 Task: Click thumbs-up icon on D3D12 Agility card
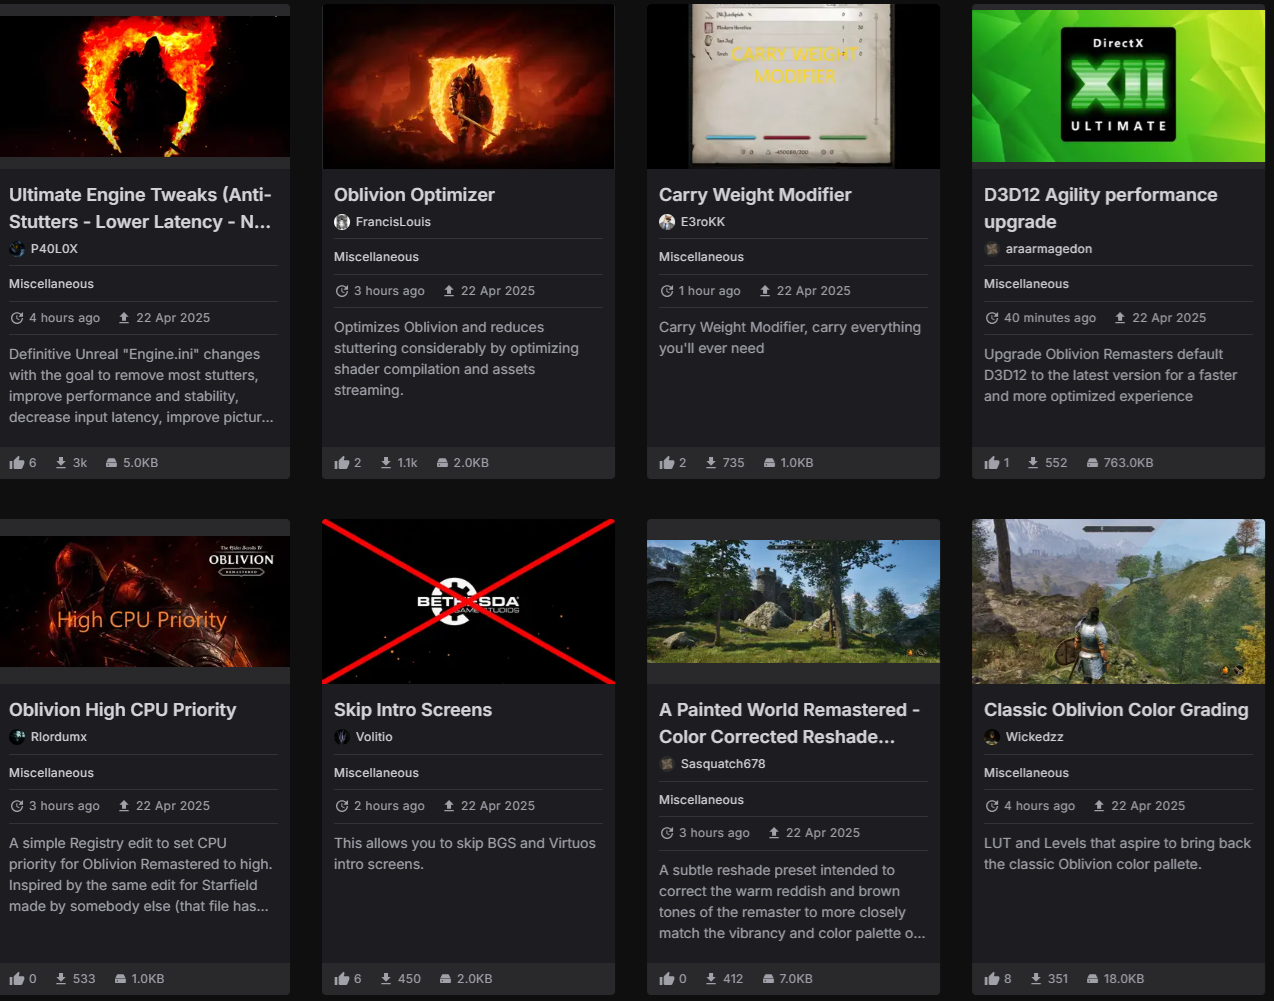click(x=992, y=463)
